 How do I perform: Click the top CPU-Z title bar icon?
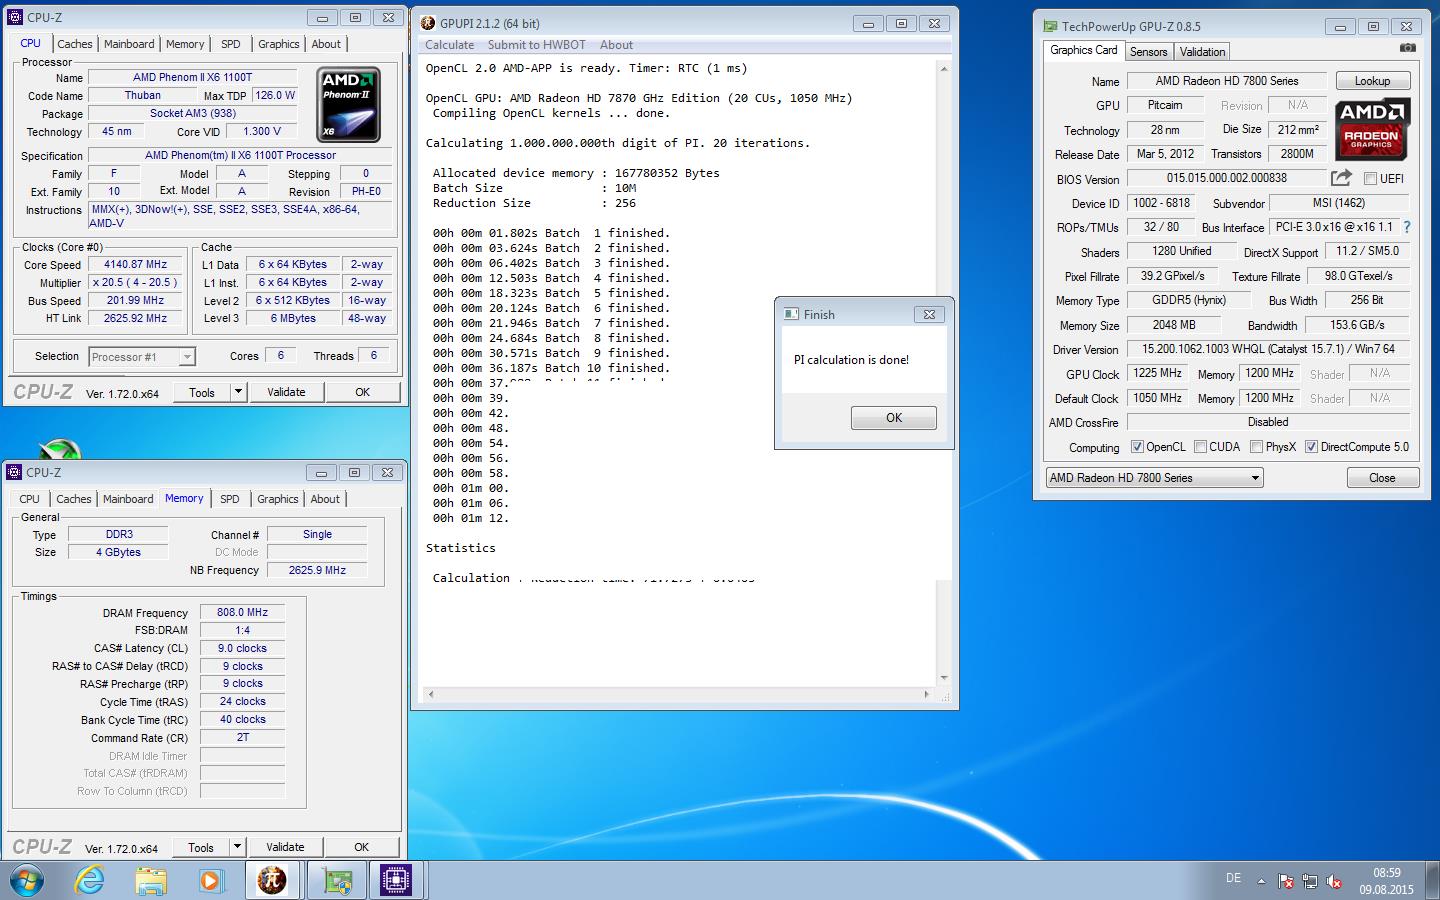(x=15, y=17)
